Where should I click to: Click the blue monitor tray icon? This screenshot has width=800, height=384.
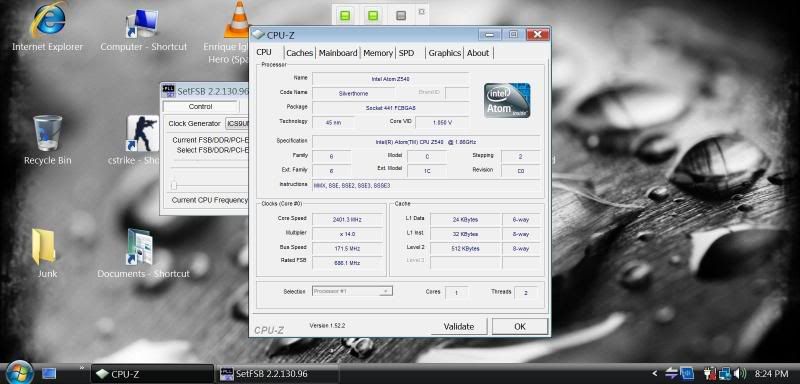(687, 373)
